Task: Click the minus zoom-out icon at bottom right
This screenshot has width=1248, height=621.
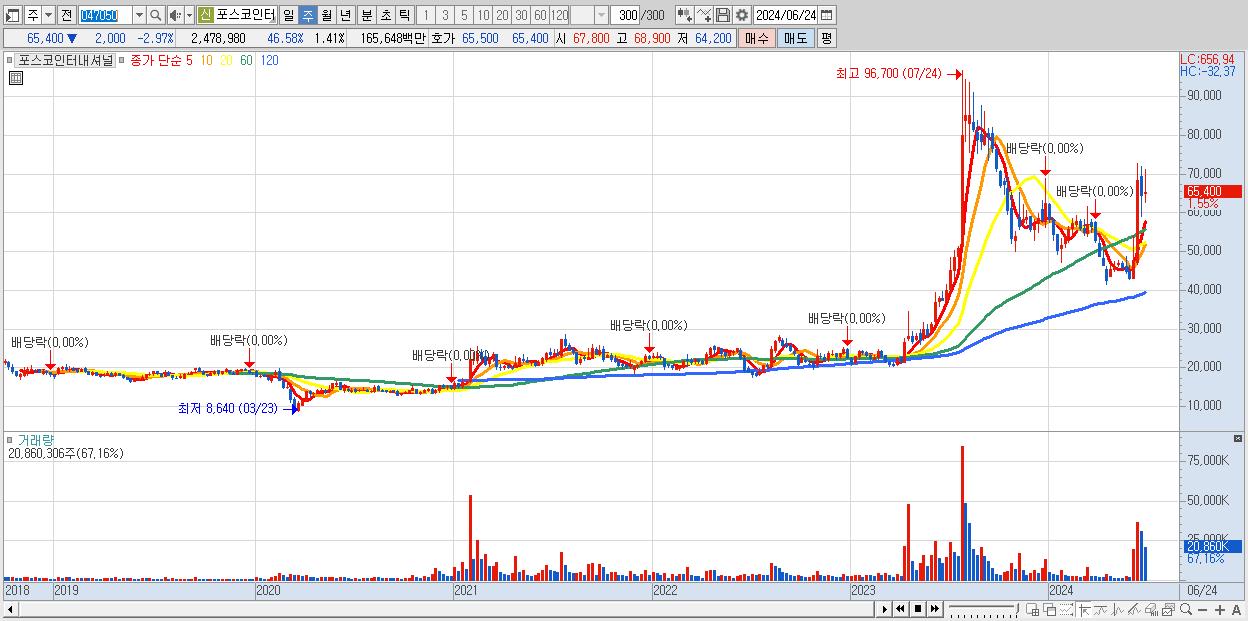Action: pyautogui.click(x=1203, y=609)
